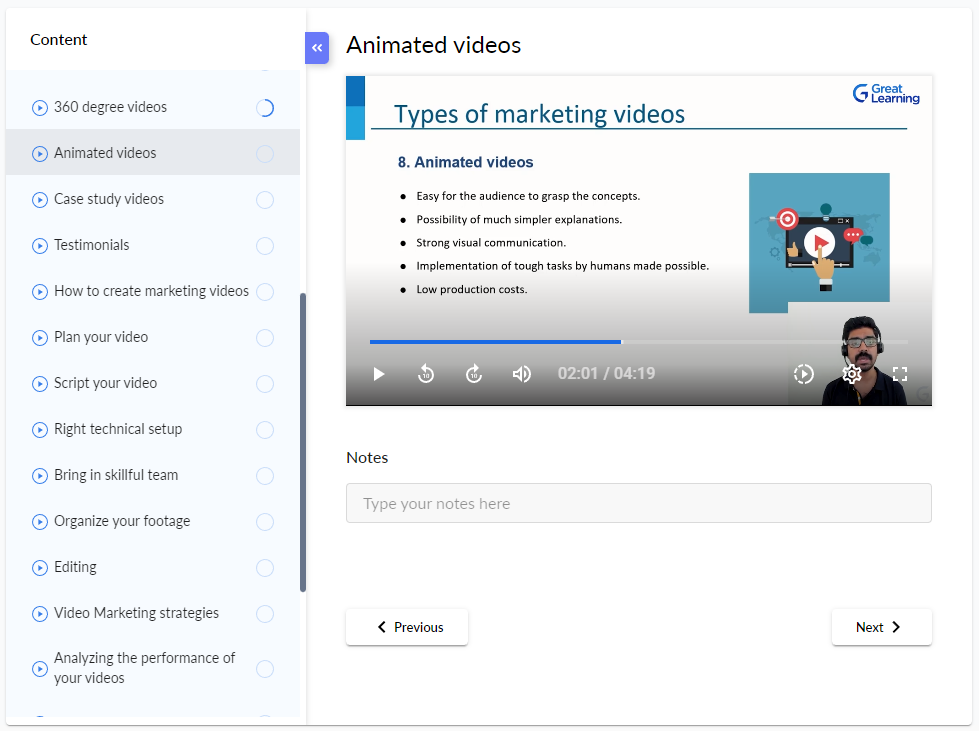Viewport: 979px width, 731px height.
Task: Play the Animated videos lecture
Action: (378, 374)
